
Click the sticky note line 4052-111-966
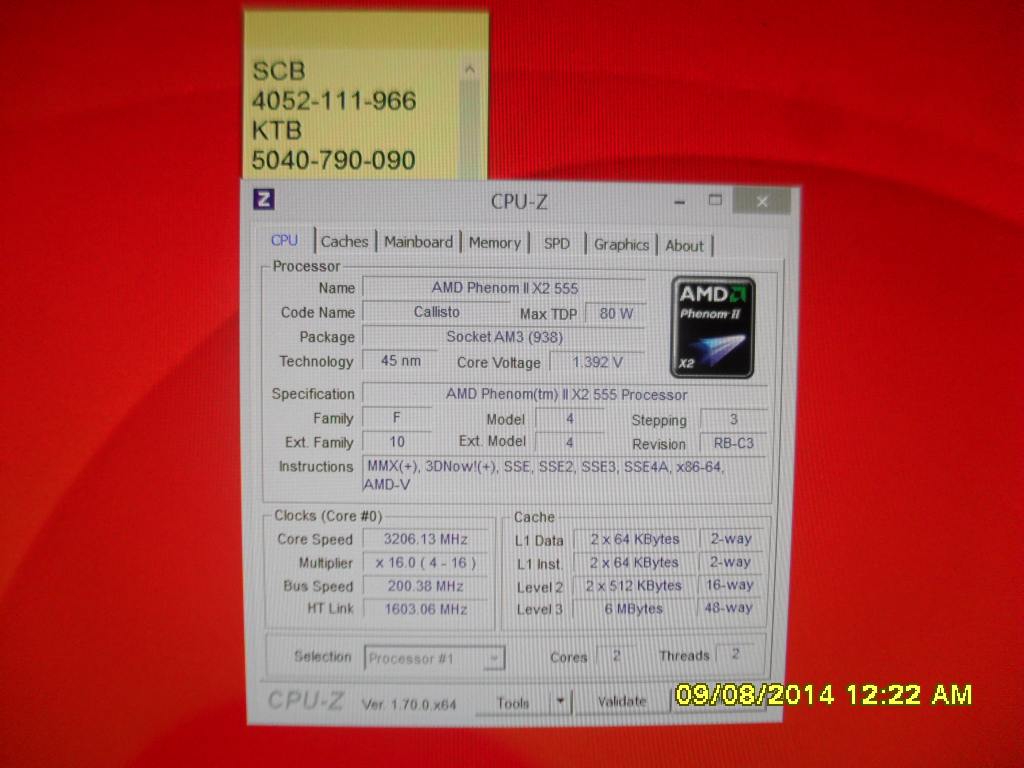click(334, 101)
